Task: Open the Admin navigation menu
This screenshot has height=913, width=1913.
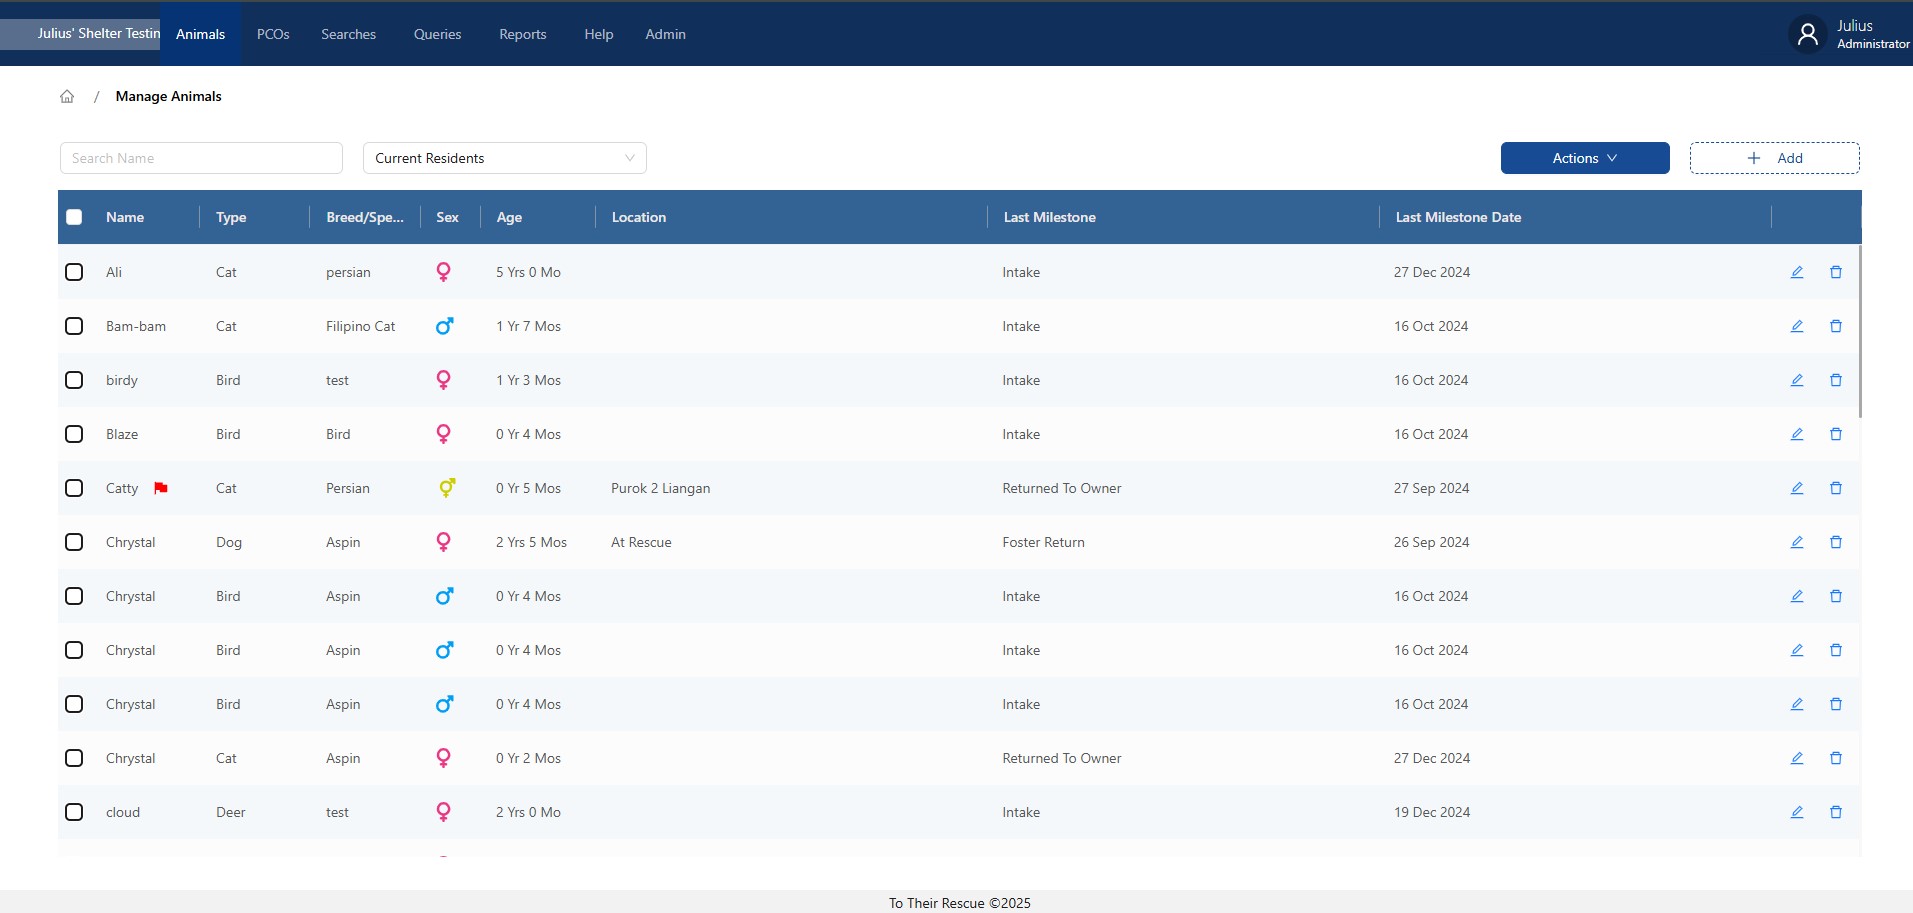Action: [665, 34]
